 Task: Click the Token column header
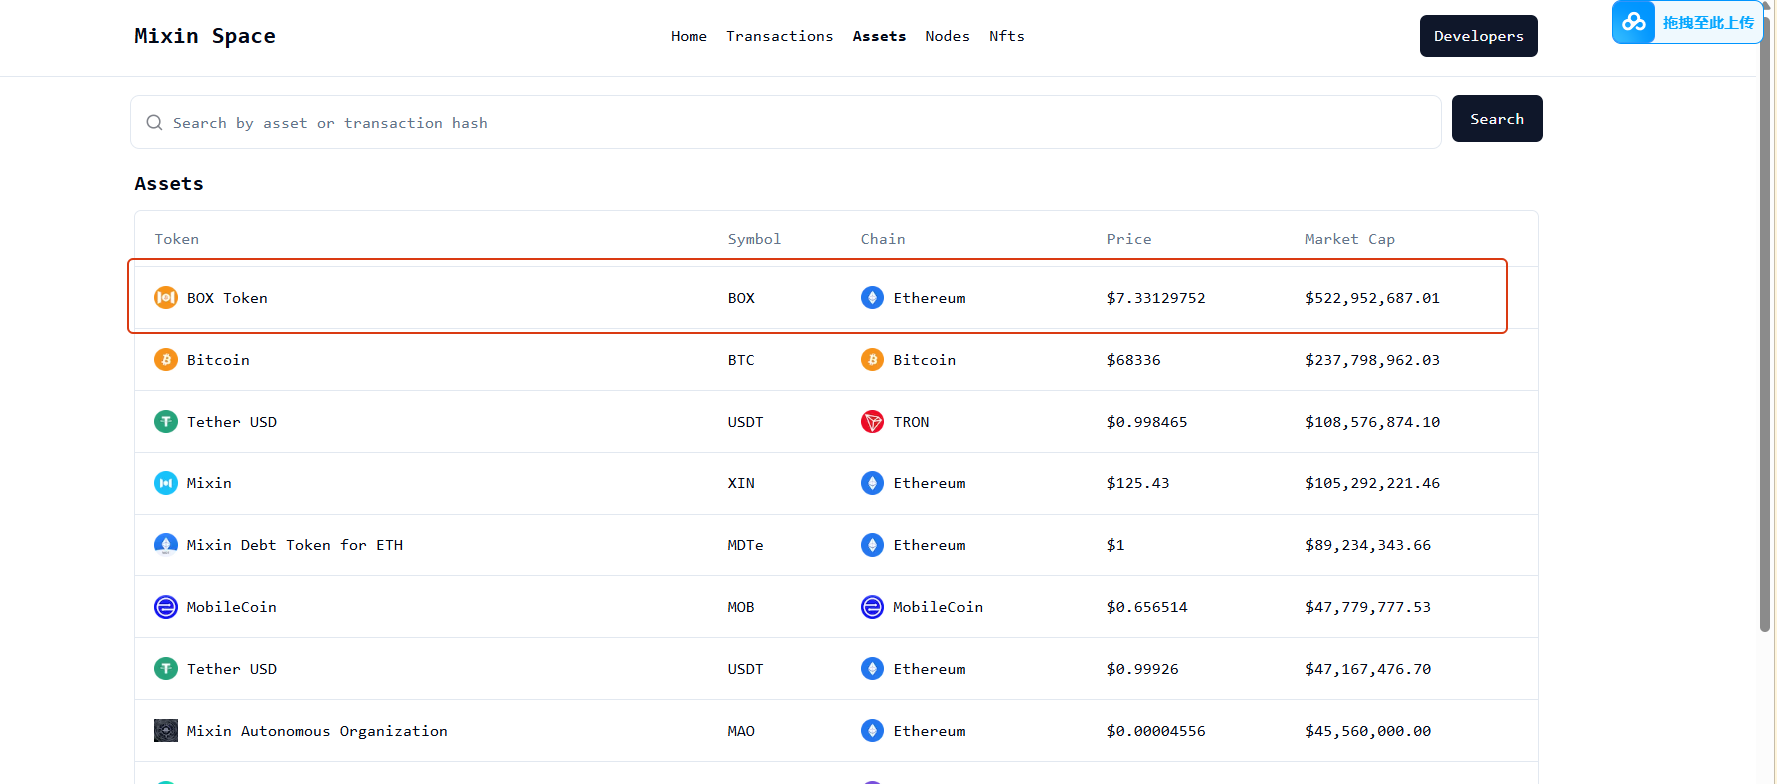pyautogui.click(x=177, y=239)
